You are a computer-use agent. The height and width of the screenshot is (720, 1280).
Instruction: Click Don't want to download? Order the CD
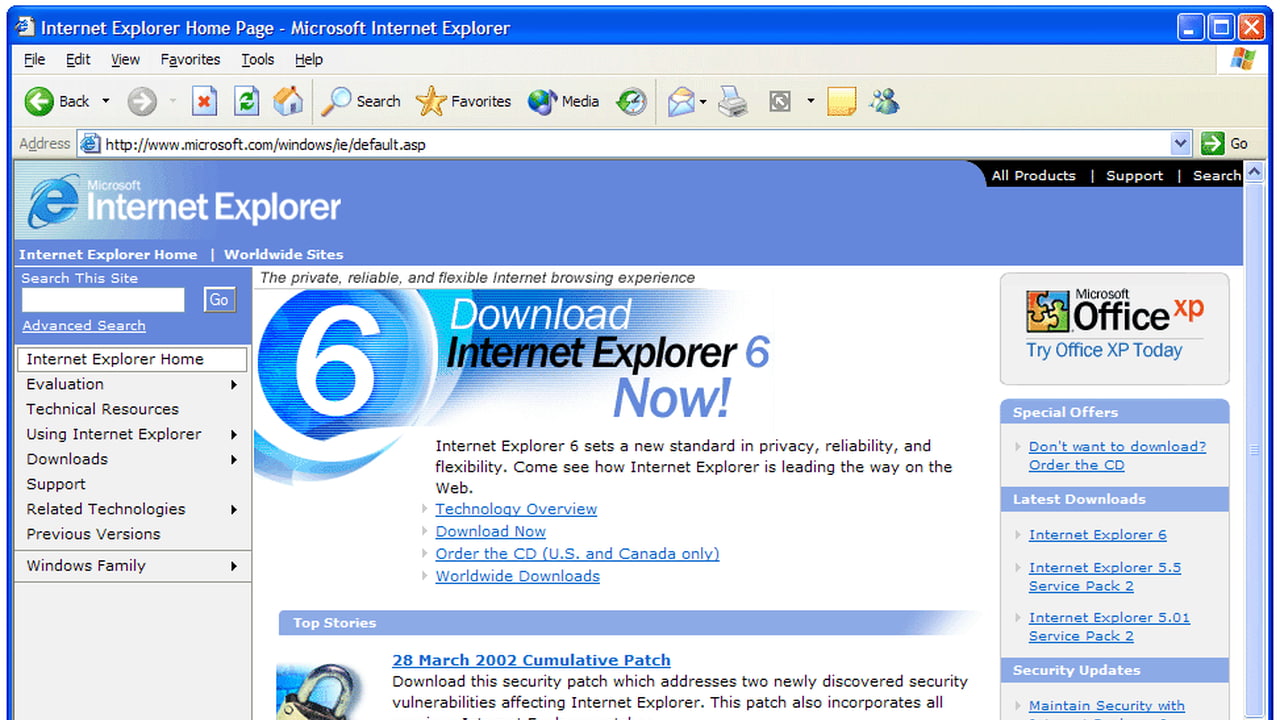(1117, 456)
